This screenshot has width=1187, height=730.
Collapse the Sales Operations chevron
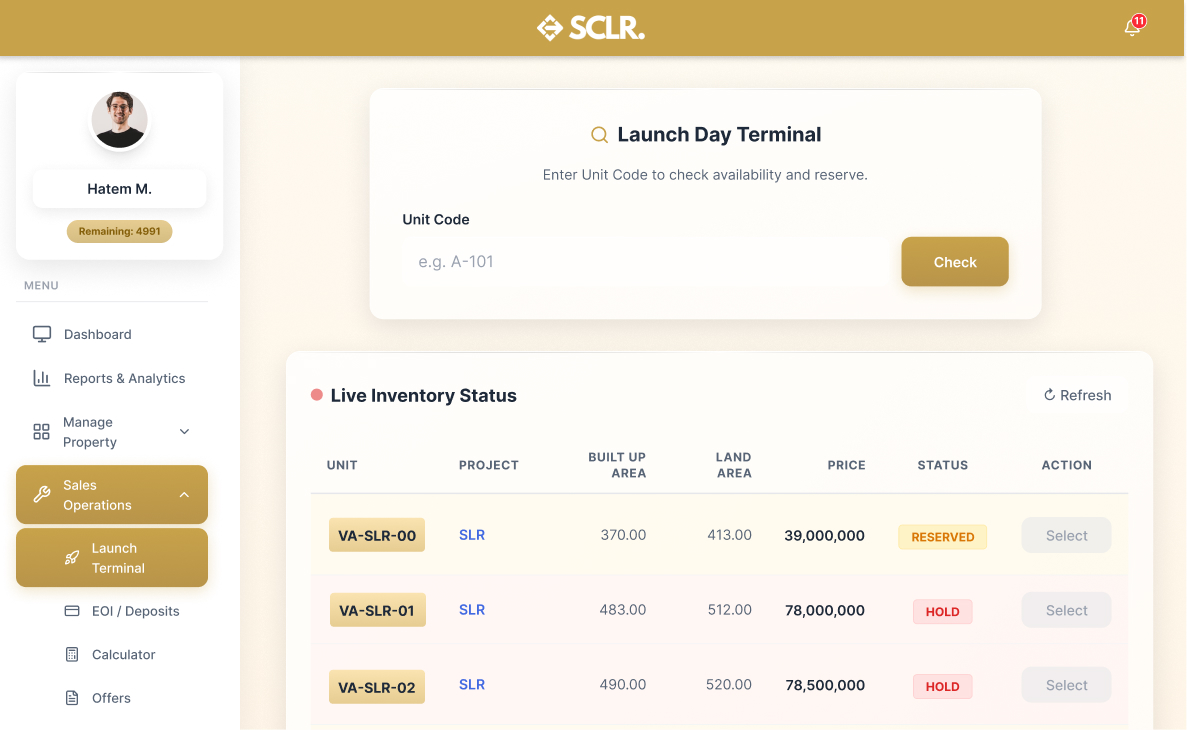point(184,494)
